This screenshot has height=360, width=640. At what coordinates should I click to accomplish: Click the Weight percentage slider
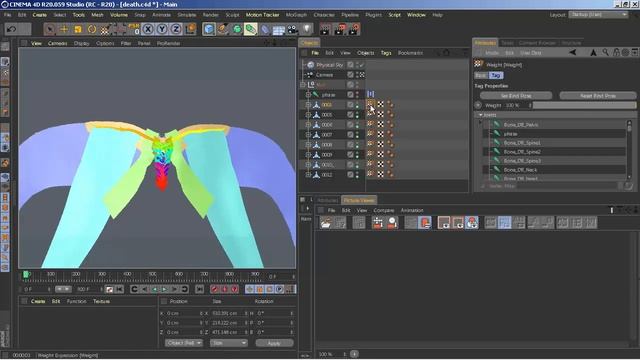point(584,105)
